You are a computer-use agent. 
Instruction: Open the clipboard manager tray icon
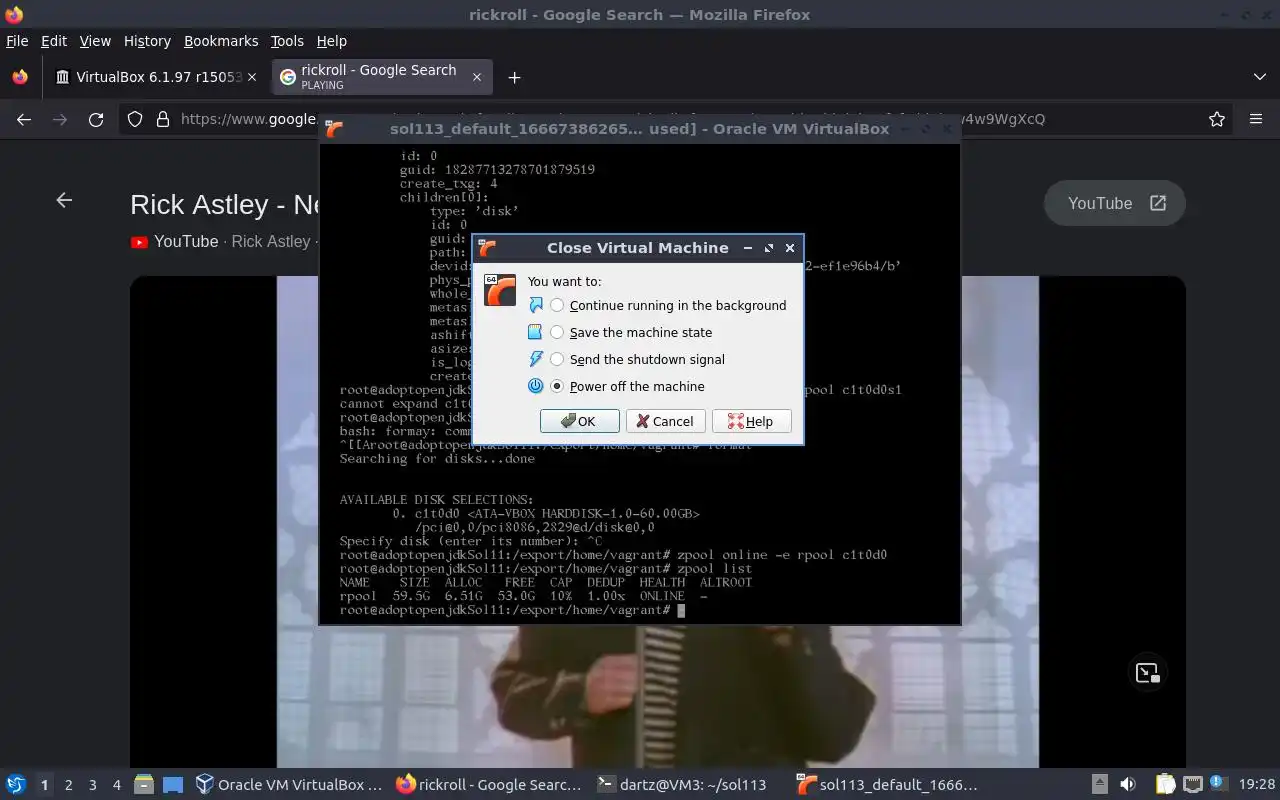[x=1164, y=785]
